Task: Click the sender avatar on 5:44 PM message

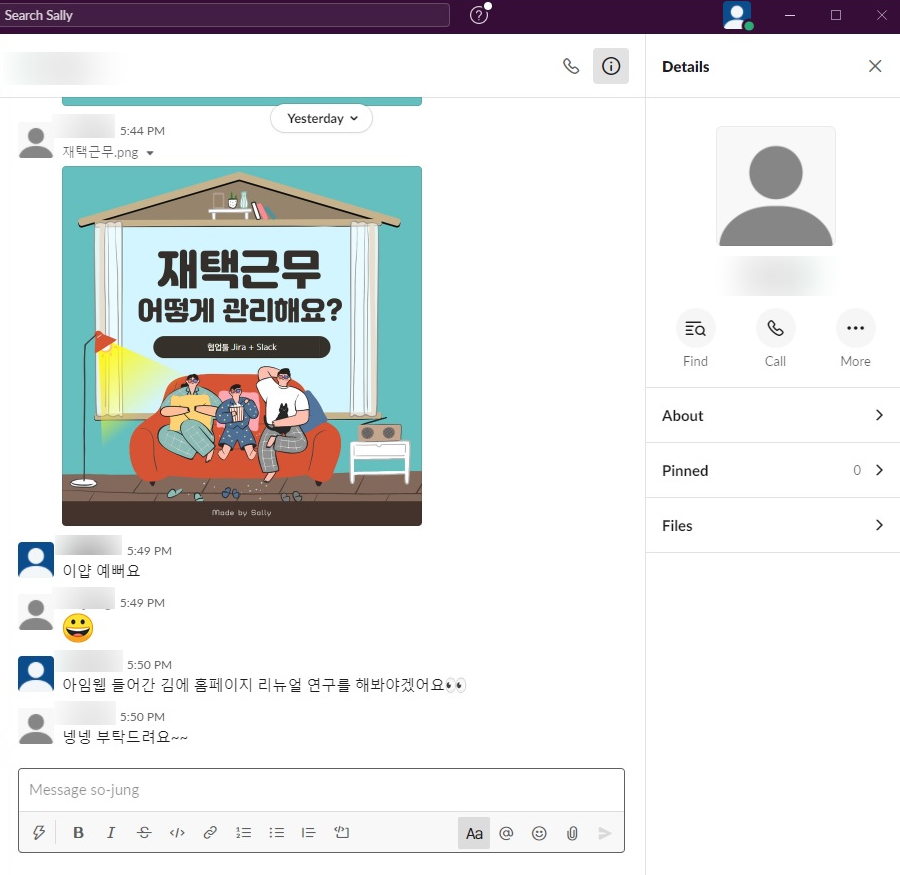Action: click(x=36, y=141)
